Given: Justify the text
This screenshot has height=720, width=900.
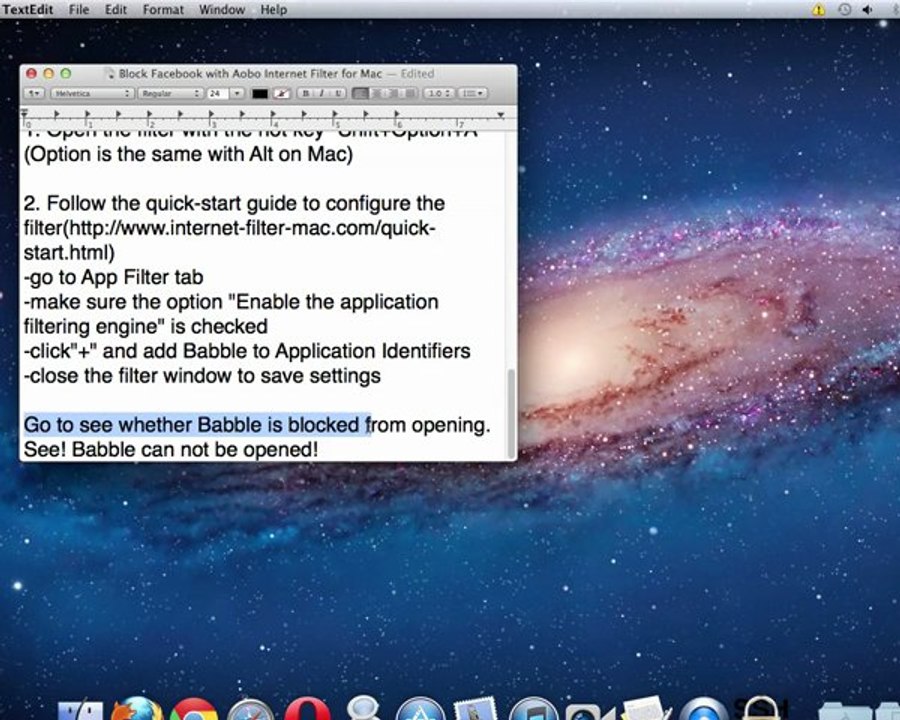Looking at the screenshot, I should click(x=410, y=93).
